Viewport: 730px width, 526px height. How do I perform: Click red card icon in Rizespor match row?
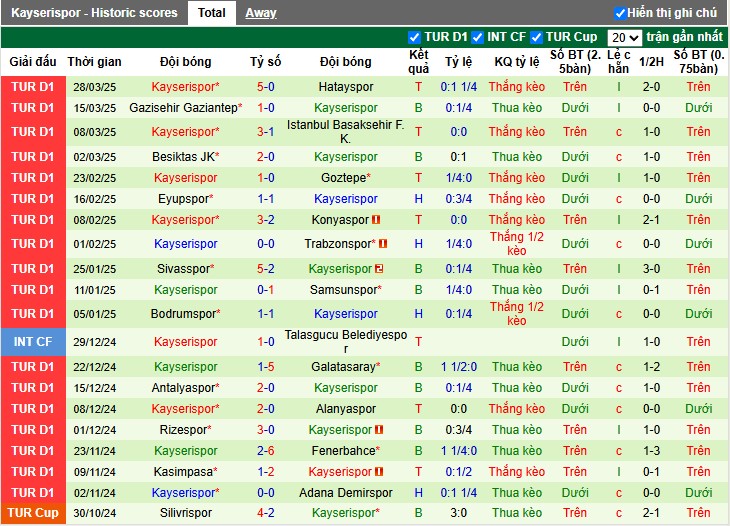(x=379, y=430)
